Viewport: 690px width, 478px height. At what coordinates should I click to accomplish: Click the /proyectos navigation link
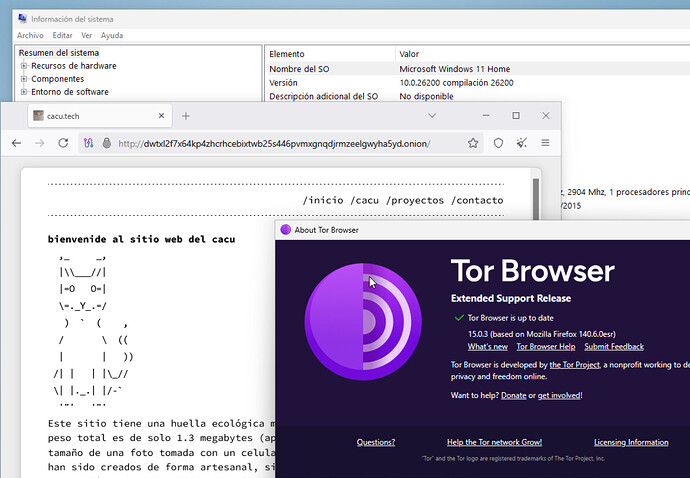click(x=415, y=200)
